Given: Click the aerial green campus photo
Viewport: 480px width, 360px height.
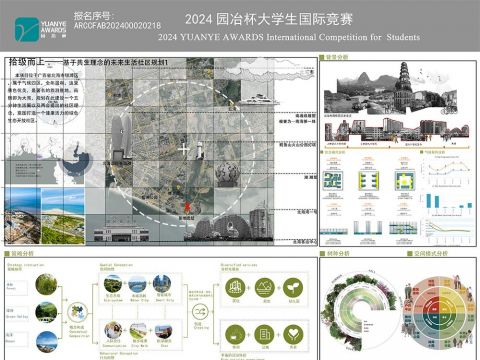Looking at the screenshot, I should 63,216.
